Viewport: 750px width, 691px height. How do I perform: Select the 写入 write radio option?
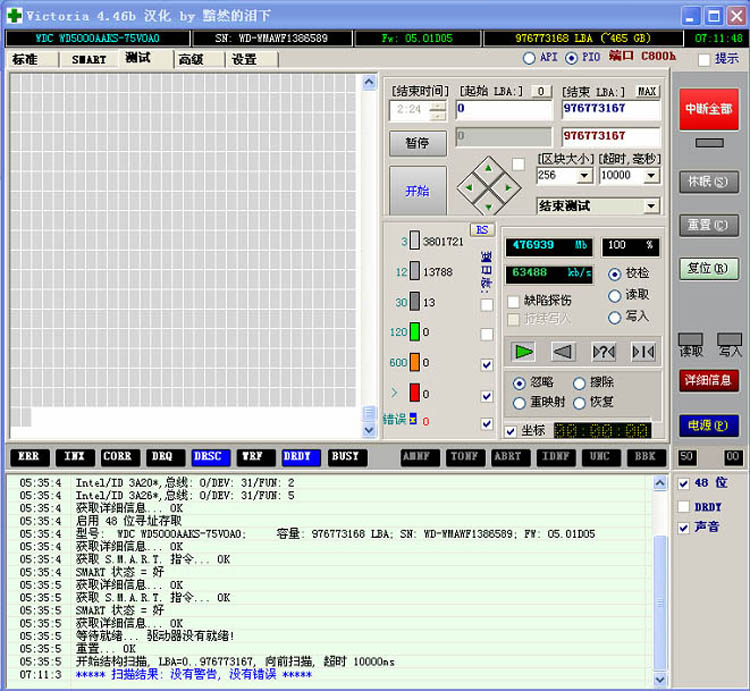point(614,318)
